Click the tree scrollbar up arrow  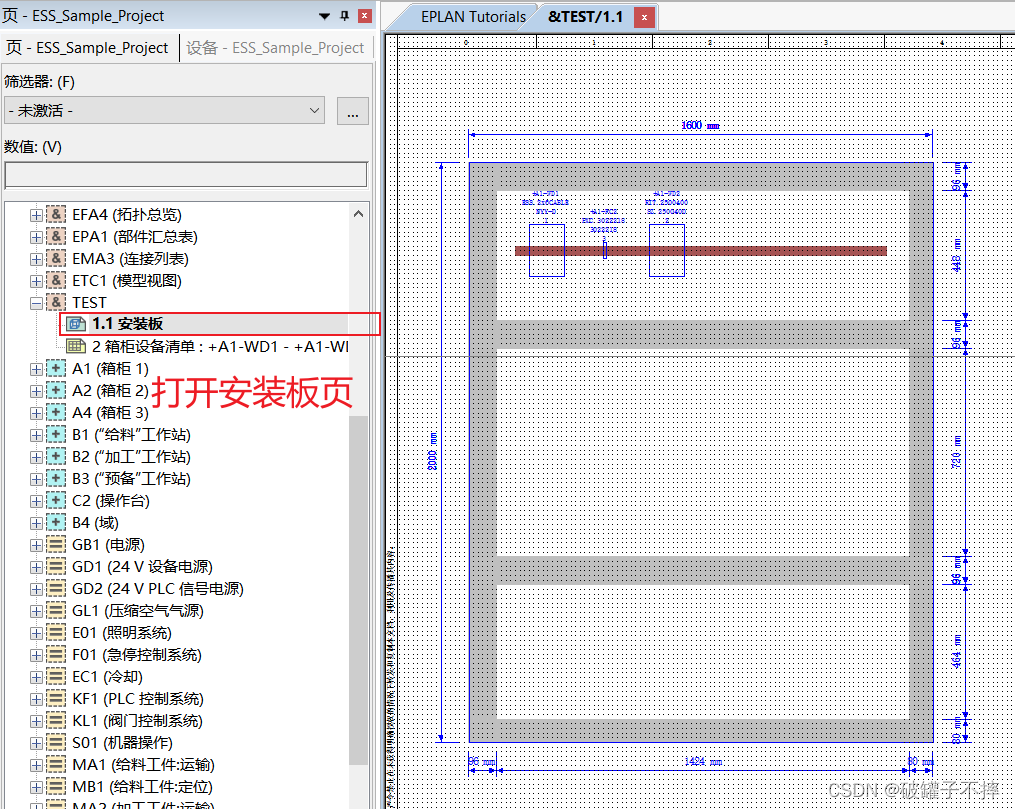click(x=359, y=213)
